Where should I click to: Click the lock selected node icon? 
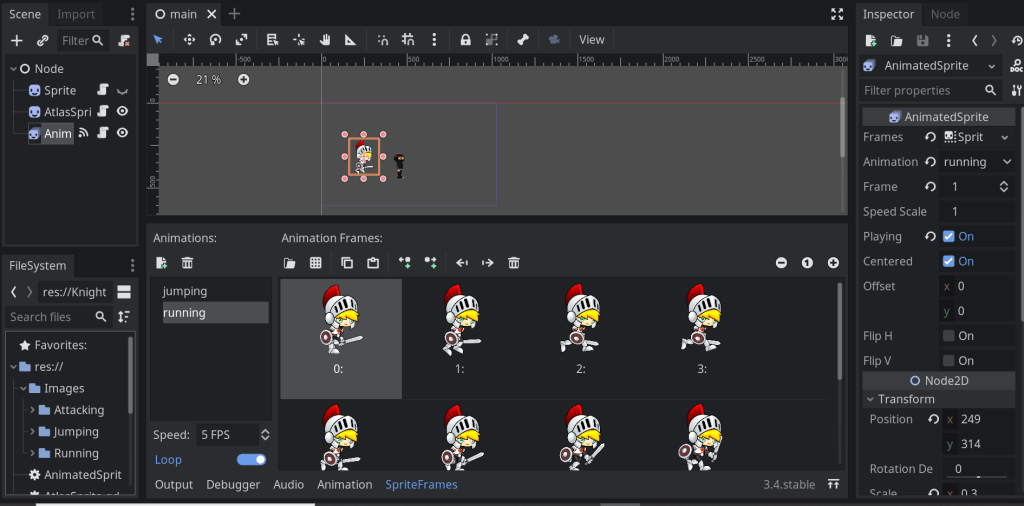pos(465,40)
